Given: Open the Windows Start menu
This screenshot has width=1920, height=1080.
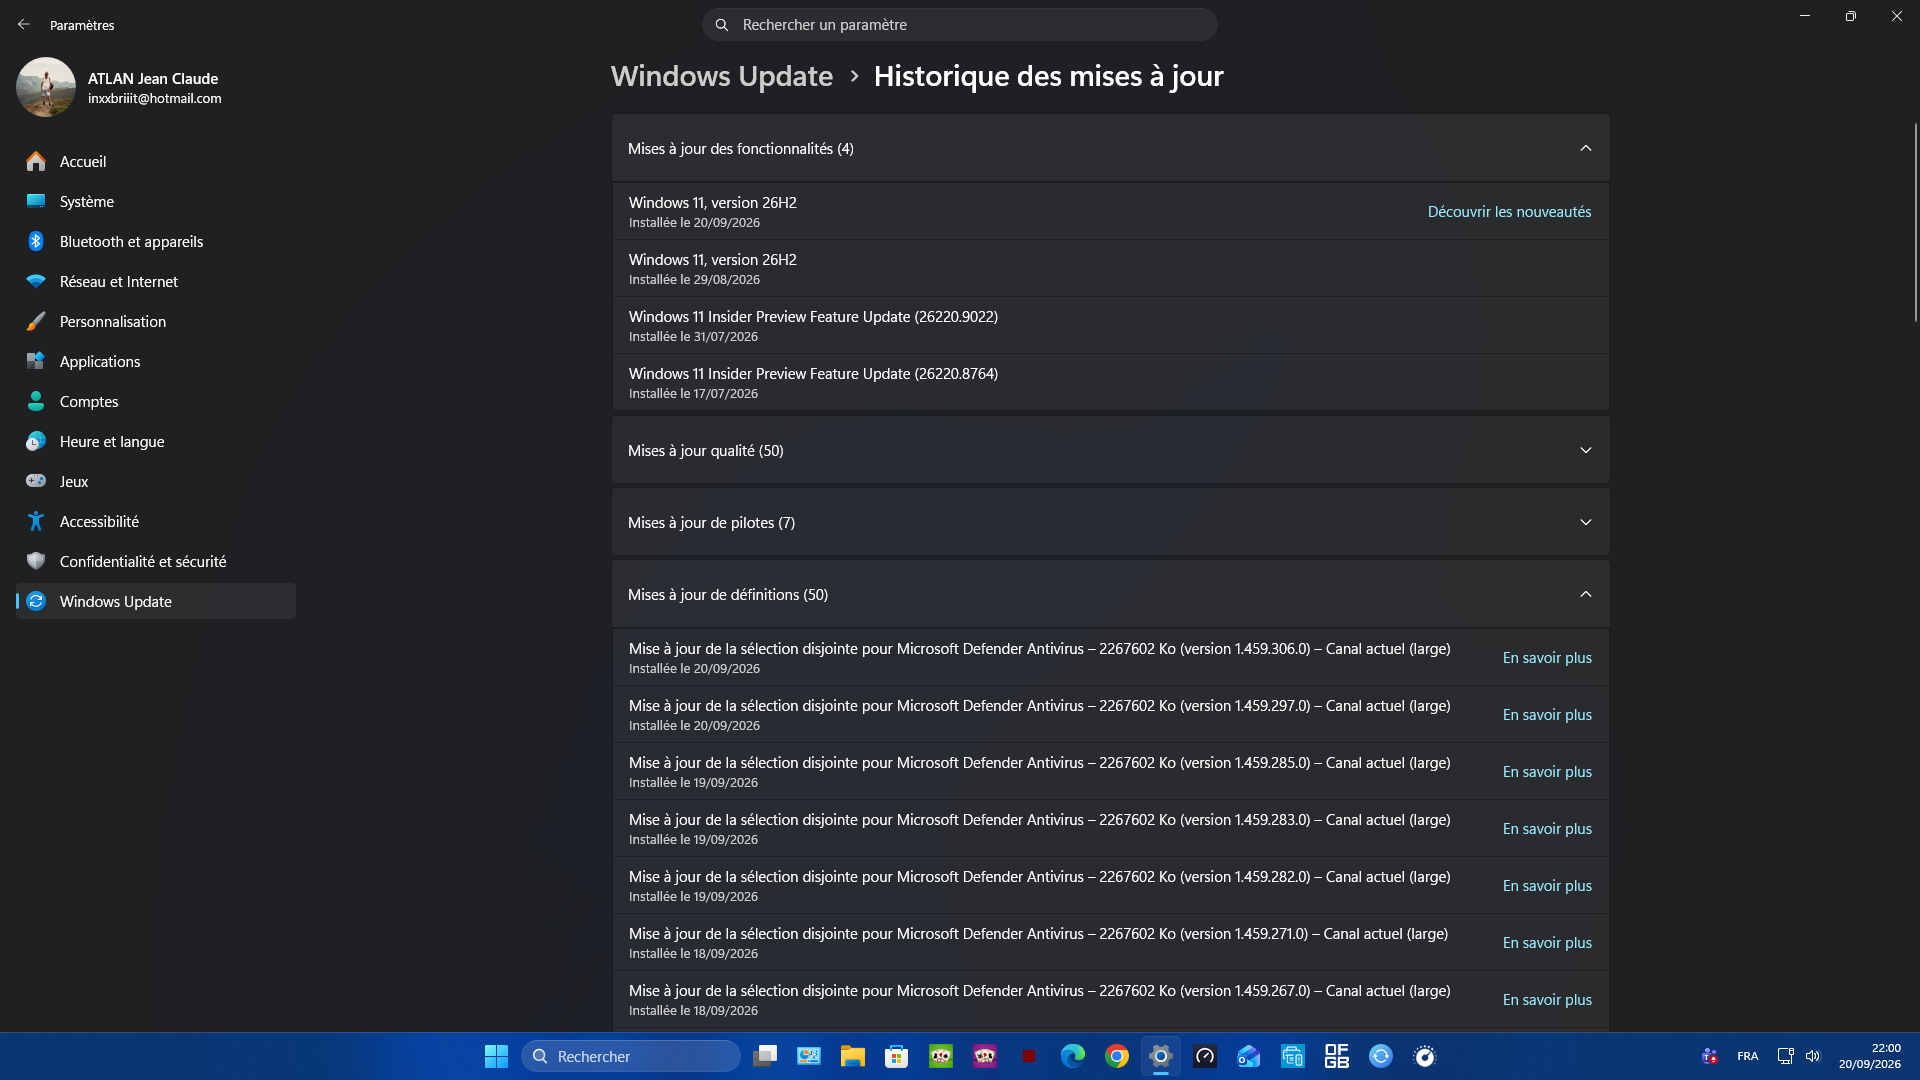Looking at the screenshot, I should 496,1056.
